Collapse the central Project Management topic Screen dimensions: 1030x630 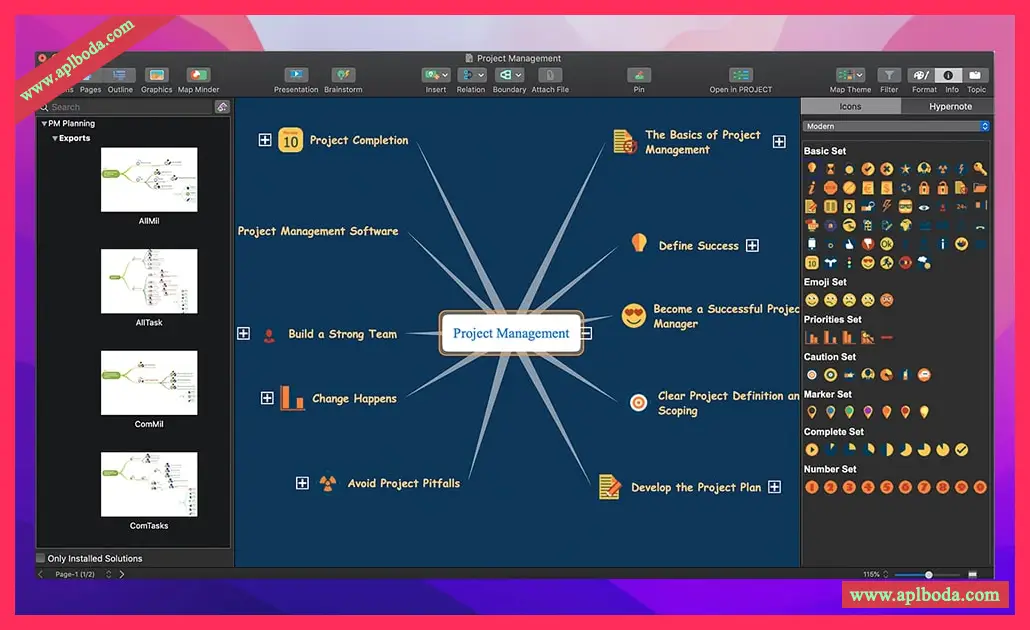tap(587, 334)
